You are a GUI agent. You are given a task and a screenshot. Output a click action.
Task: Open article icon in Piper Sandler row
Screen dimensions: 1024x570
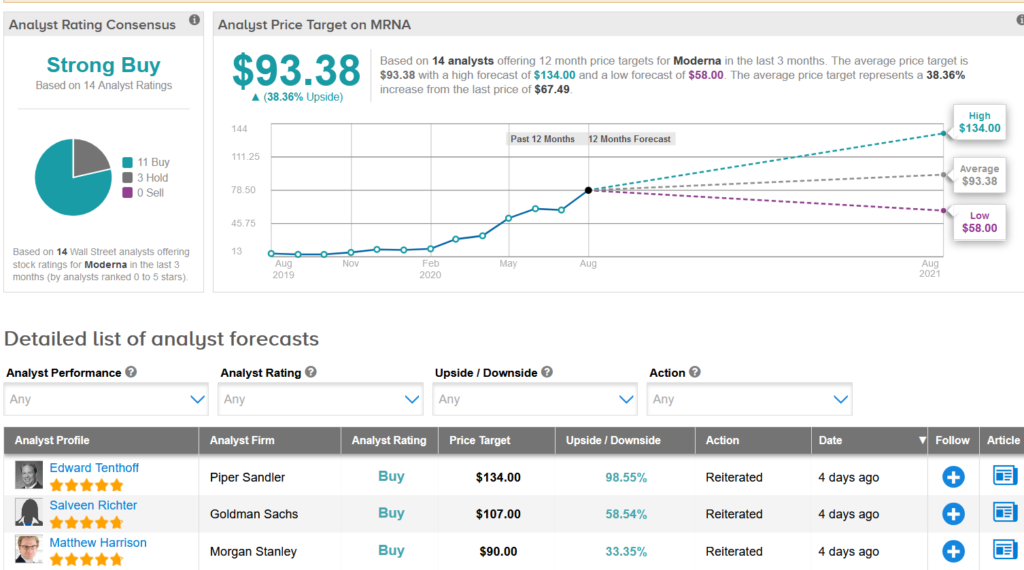(x=1004, y=475)
